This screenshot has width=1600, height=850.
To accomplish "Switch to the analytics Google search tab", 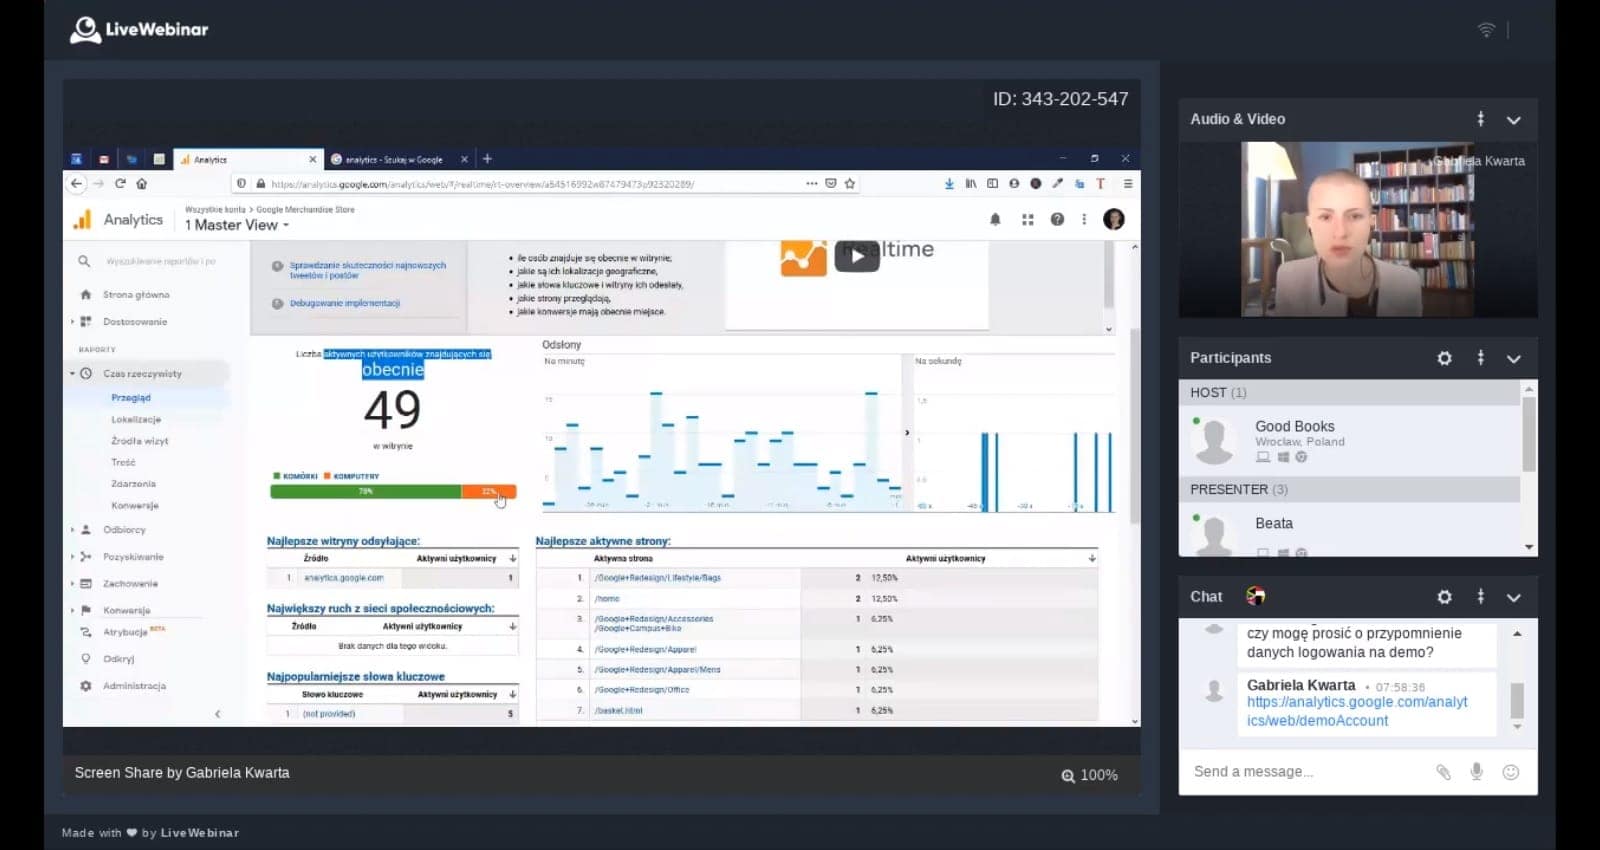I will (395, 160).
